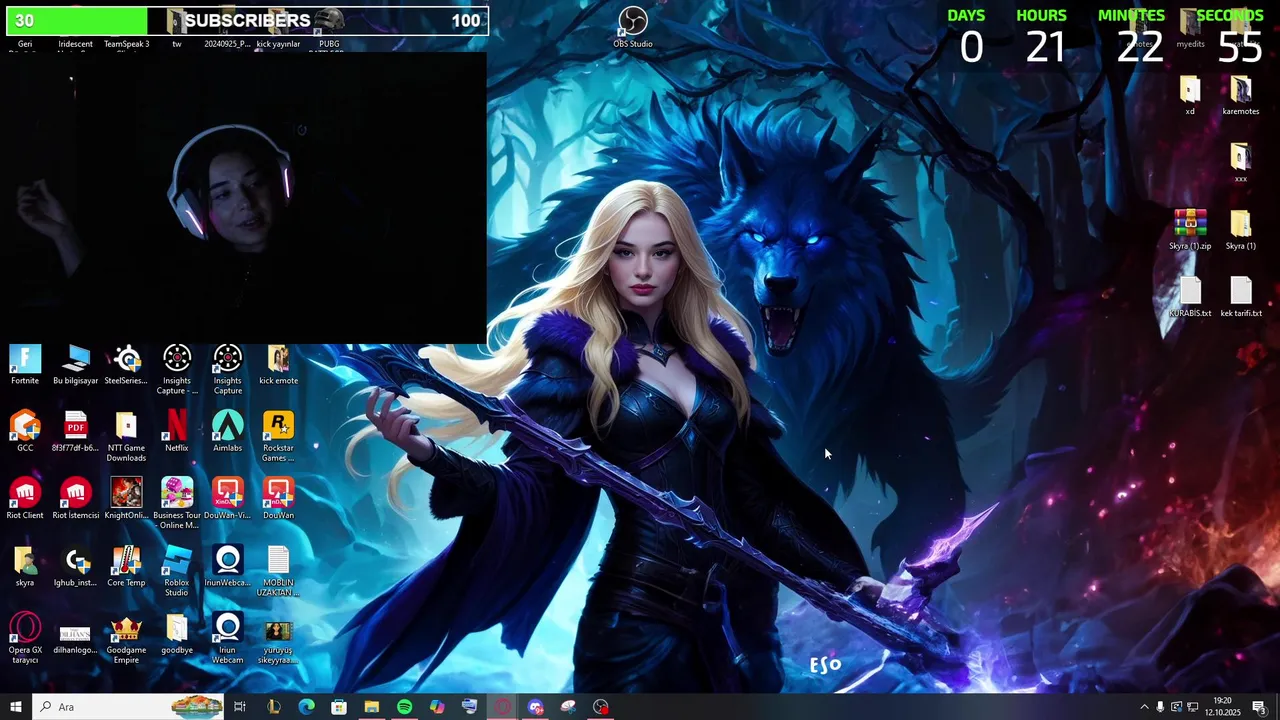Select the Riot İstemcisi desktop icon
The width and height of the screenshot is (1280, 720).
(76, 499)
